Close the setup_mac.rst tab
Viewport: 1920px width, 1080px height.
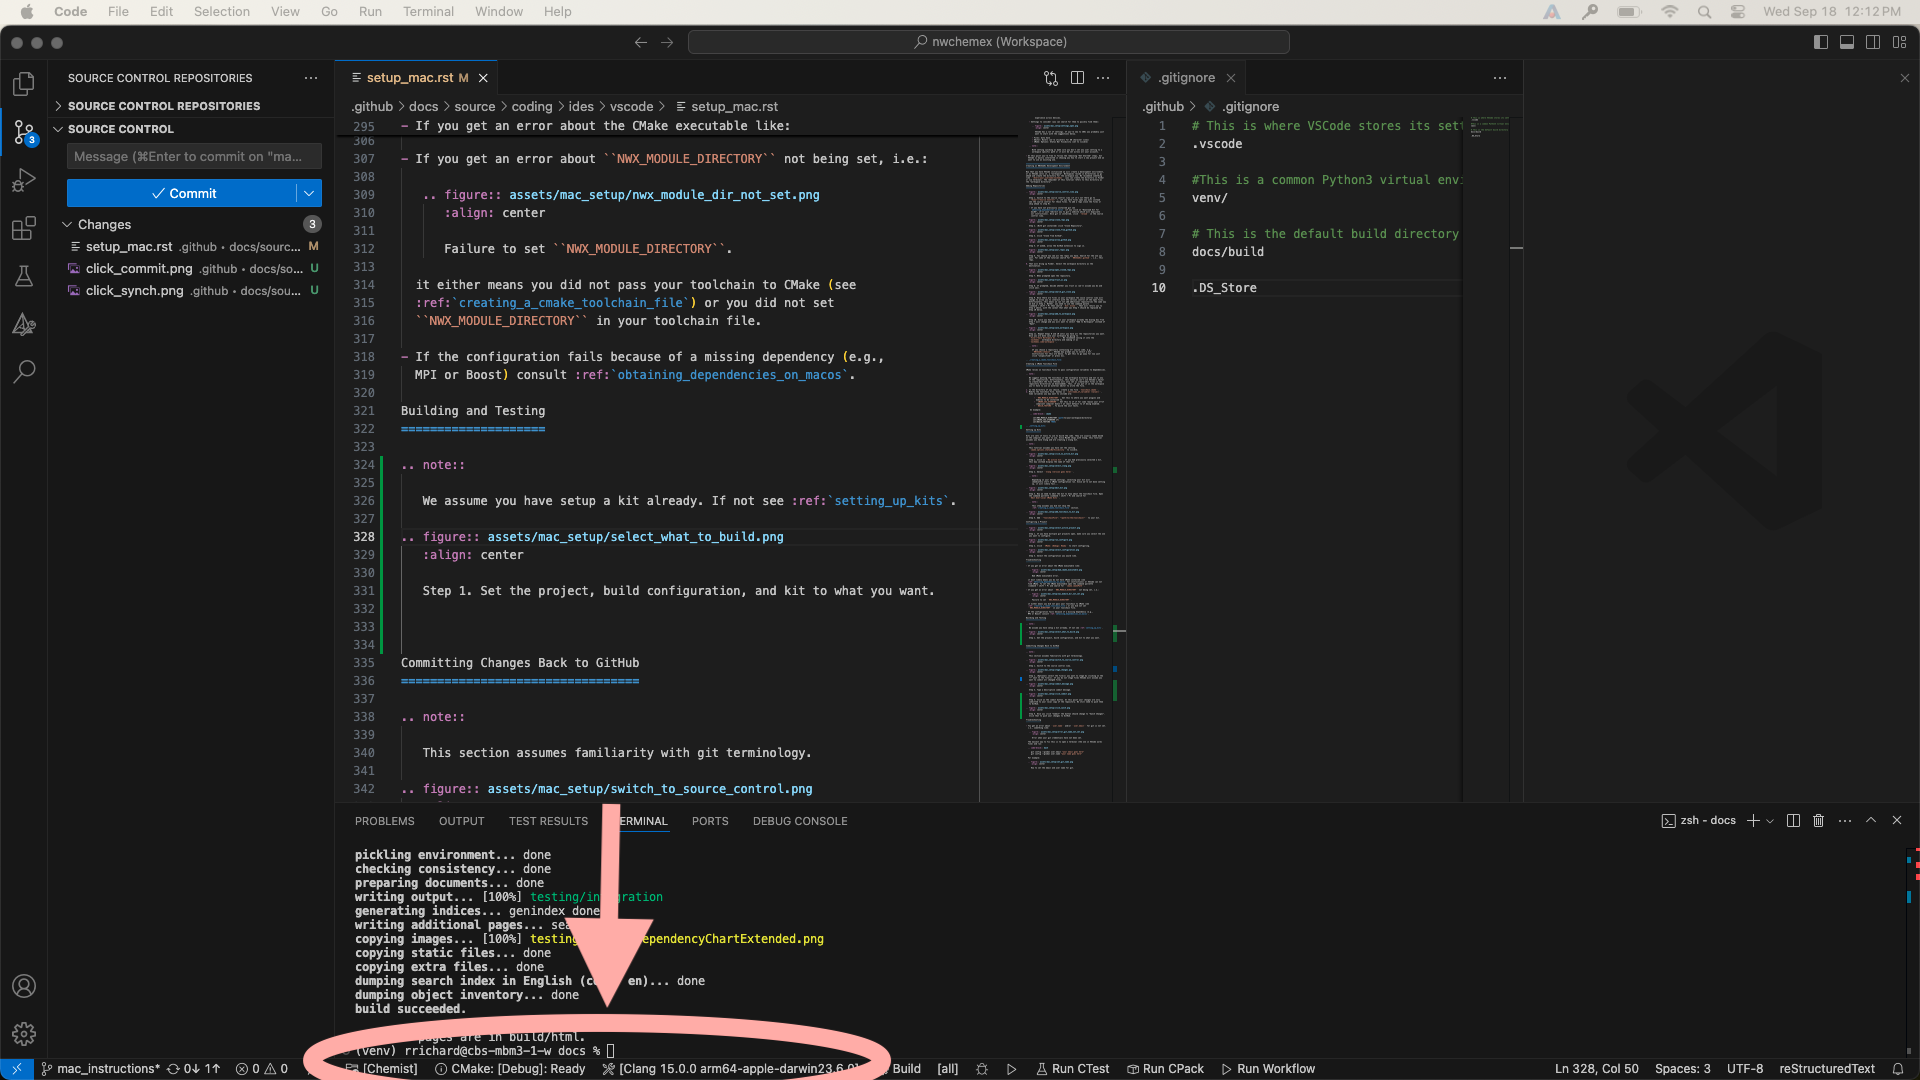click(x=483, y=78)
